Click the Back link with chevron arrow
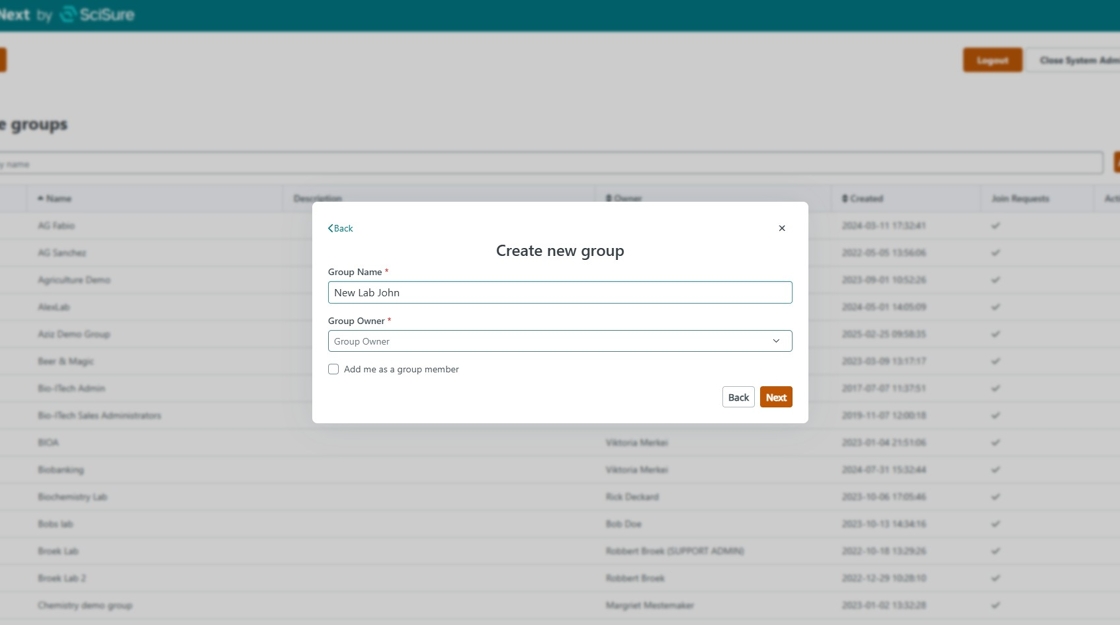Screen dimensions: 1120x625 [x=341, y=228]
